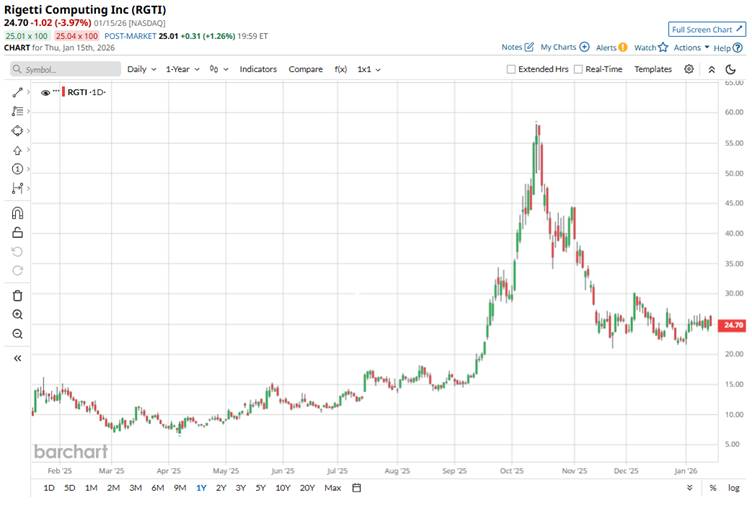
Task: Select the Fibonacci retracement tool
Action: [18, 111]
